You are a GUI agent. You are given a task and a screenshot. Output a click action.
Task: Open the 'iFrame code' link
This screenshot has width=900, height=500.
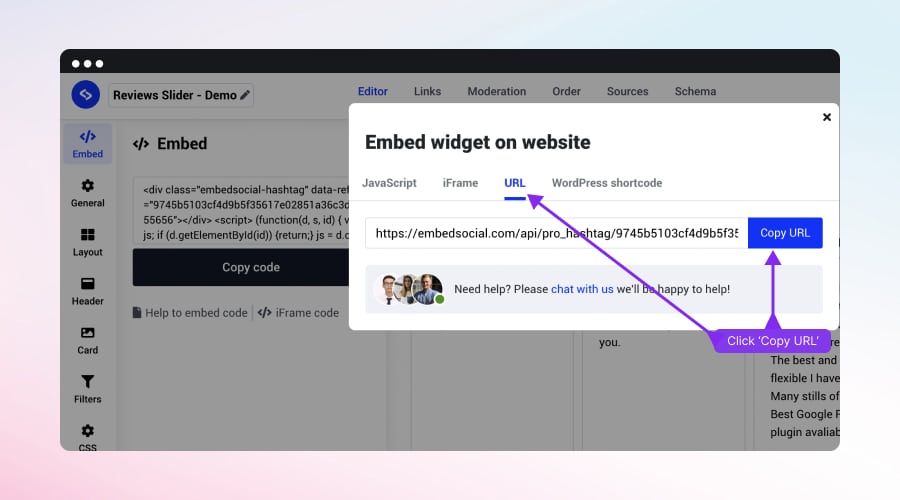tap(298, 313)
